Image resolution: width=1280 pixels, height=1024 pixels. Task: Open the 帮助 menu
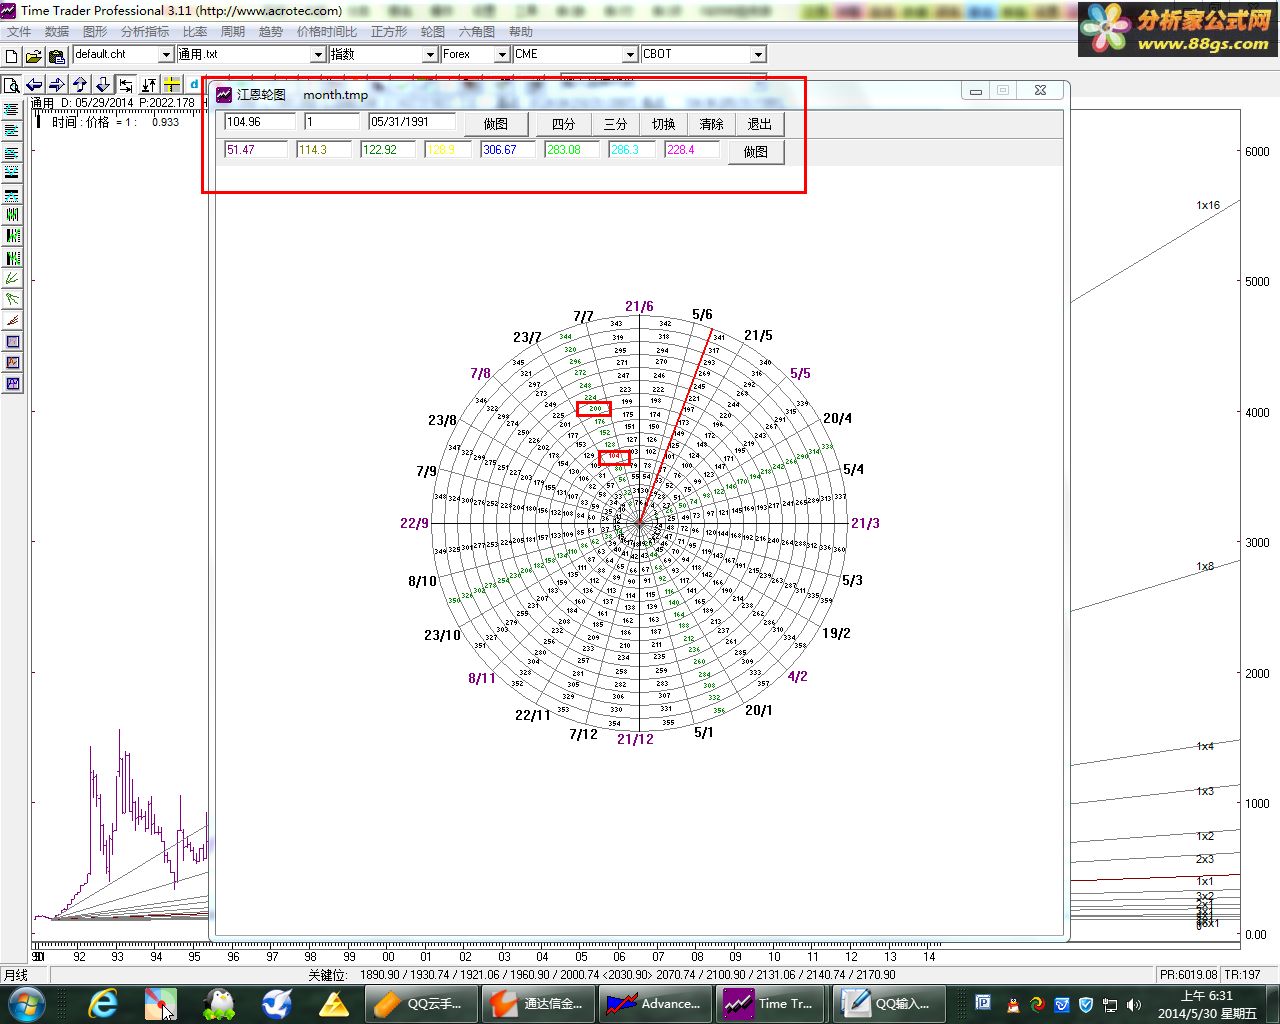coord(521,32)
